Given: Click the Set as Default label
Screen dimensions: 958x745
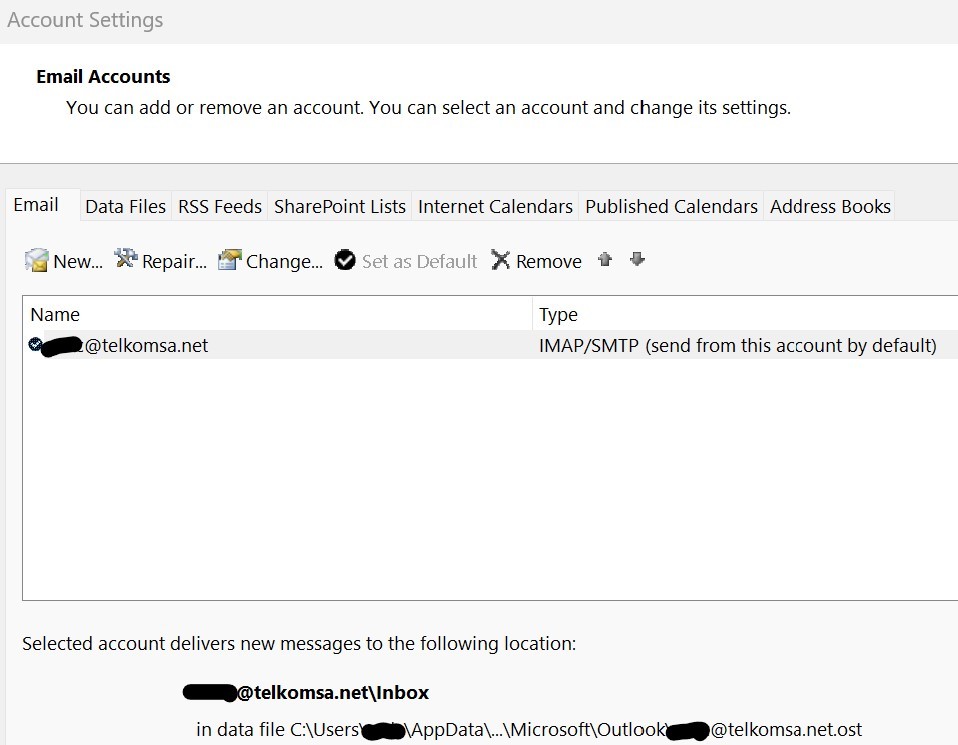Looking at the screenshot, I should click(419, 262).
